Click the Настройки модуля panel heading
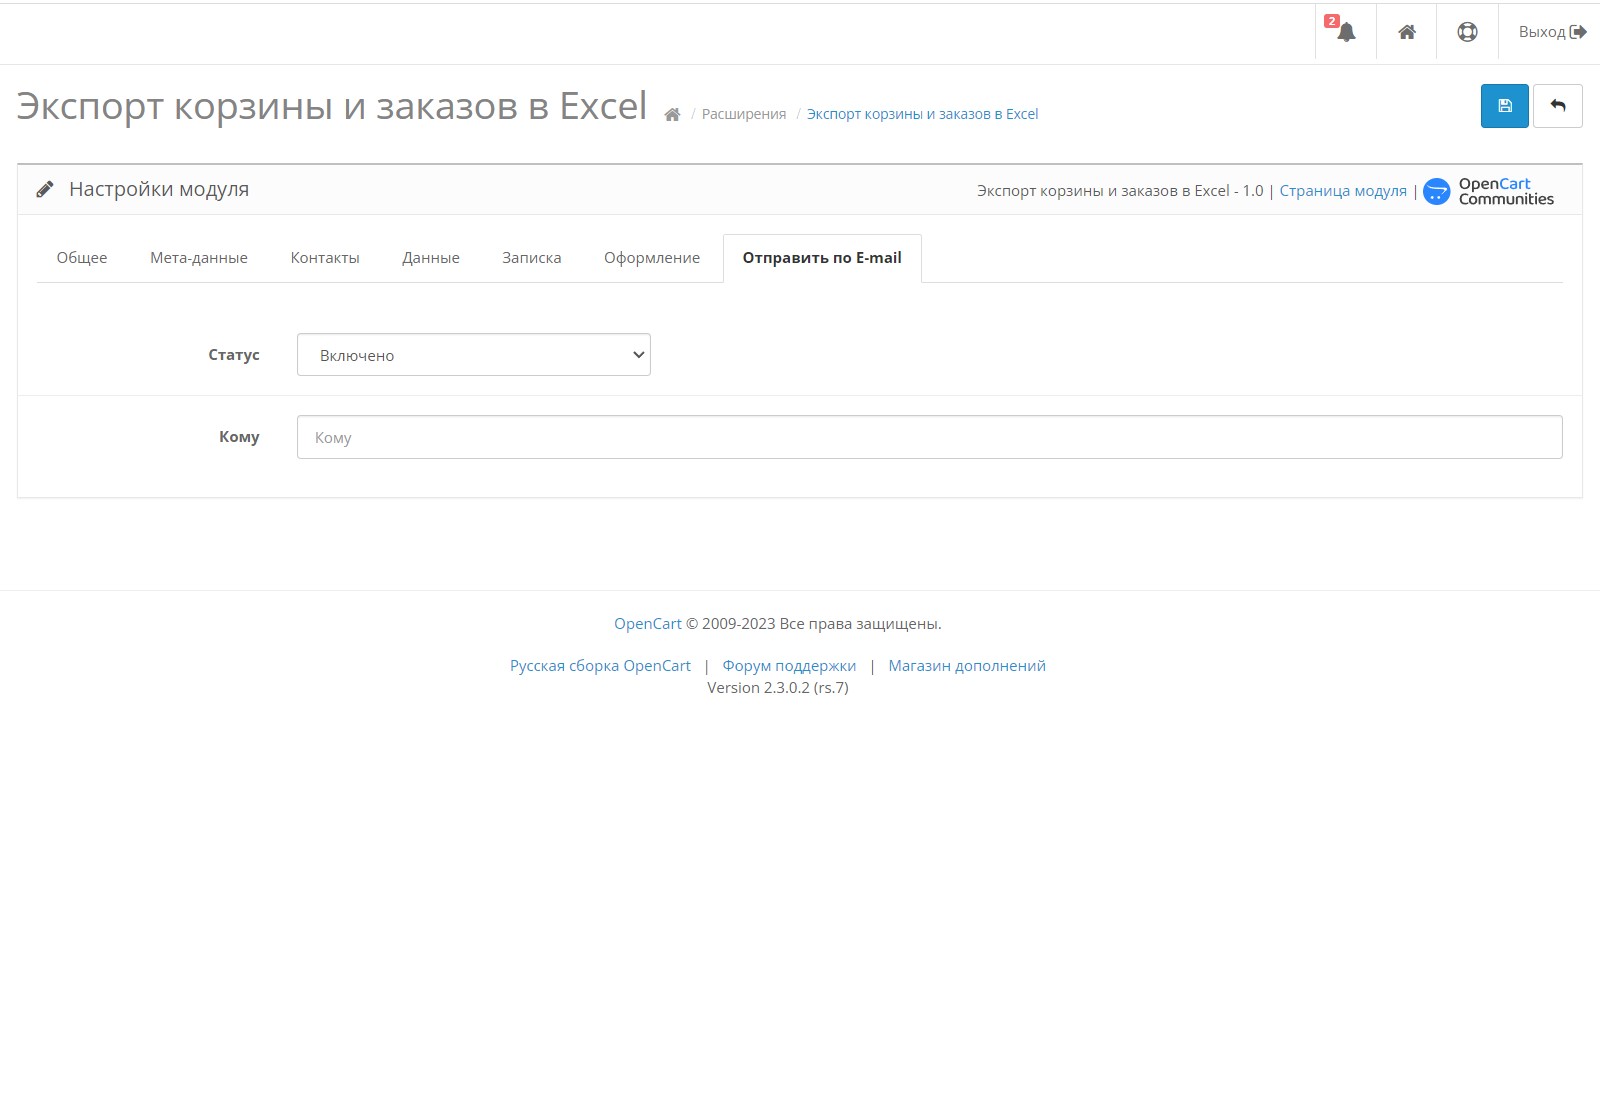This screenshot has width=1600, height=1100. point(159,189)
